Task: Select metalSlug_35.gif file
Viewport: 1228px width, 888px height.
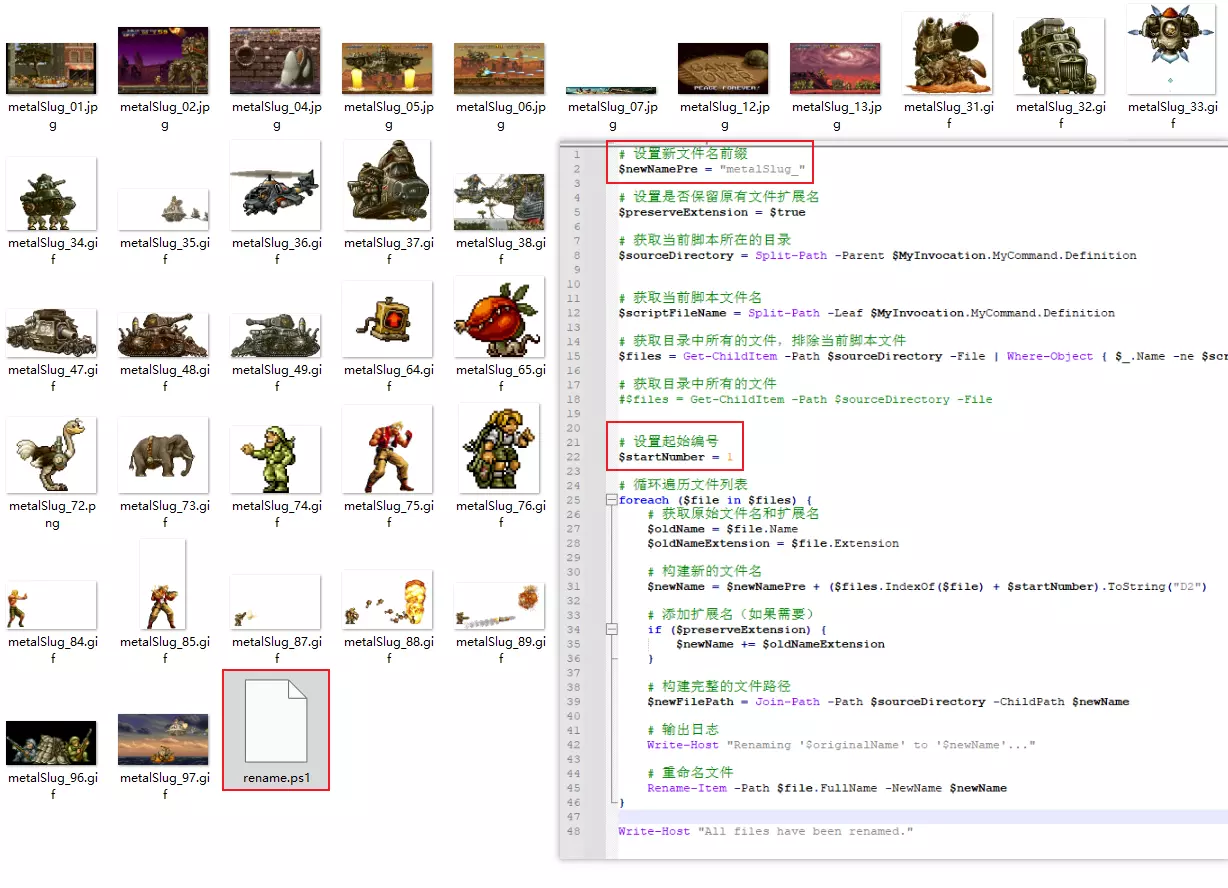Action: [163, 210]
